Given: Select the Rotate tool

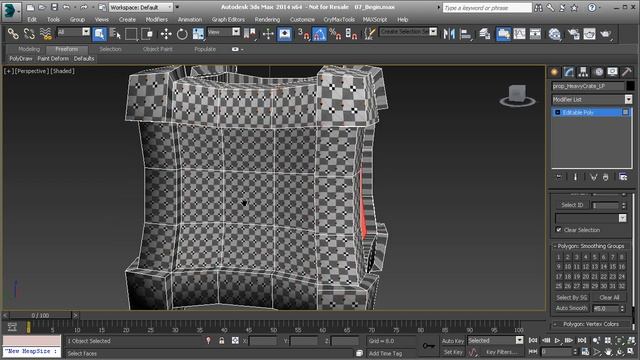Looking at the screenshot, I should pyautogui.click(x=182, y=34).
